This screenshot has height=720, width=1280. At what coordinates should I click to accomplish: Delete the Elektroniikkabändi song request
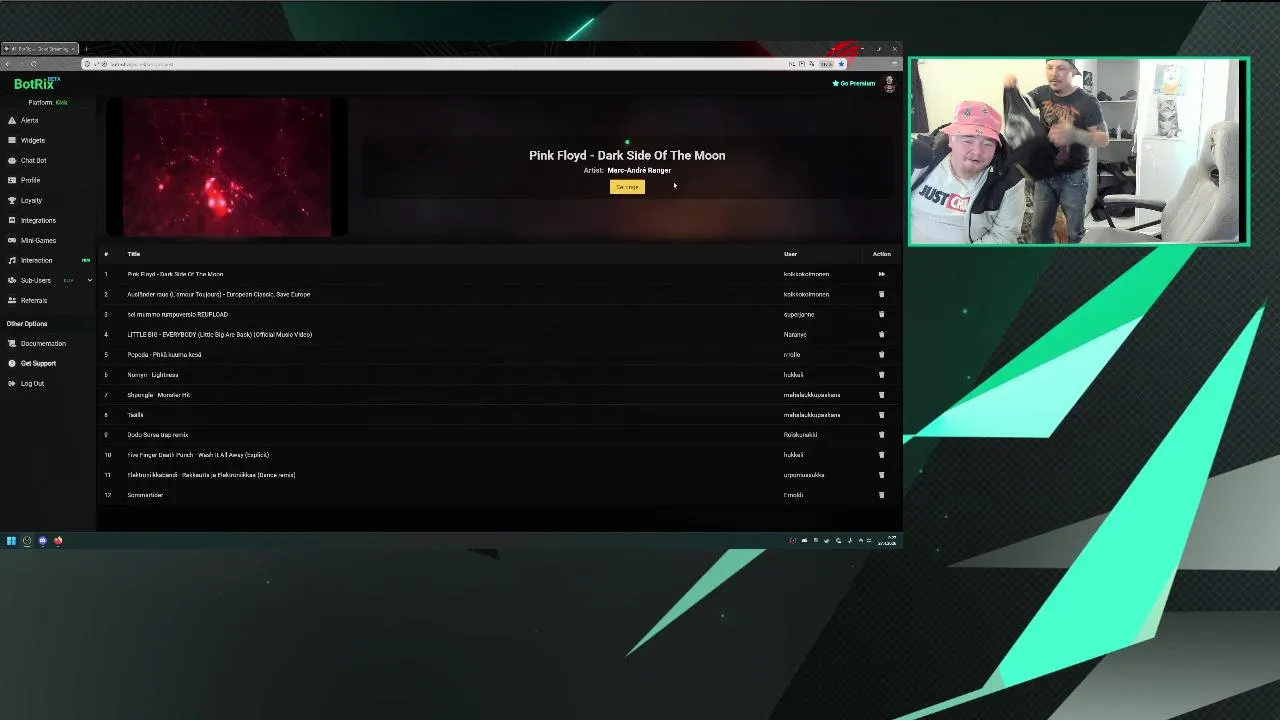click(x=881, y=474)
